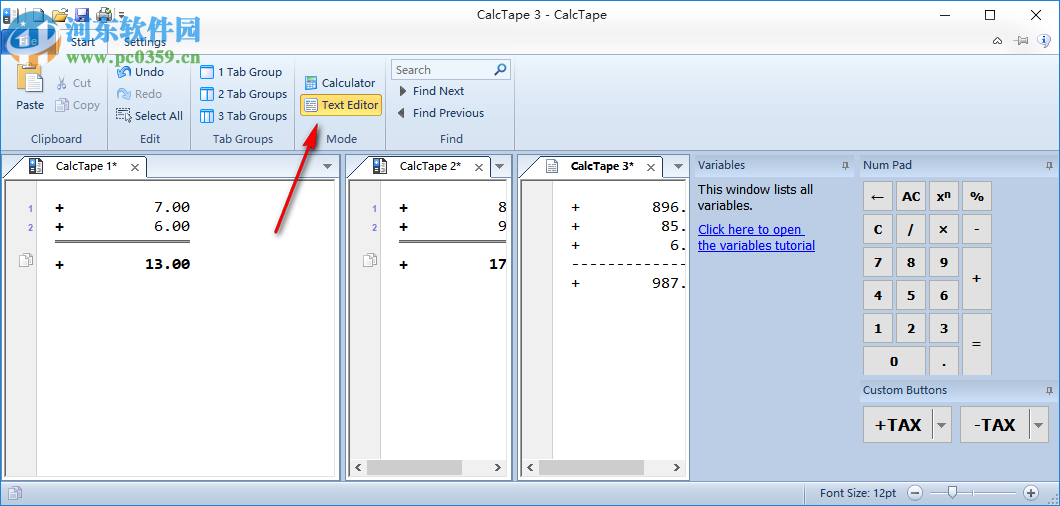
Task: Open the Settings ribbon tab
Action: click(x=145, y=42)
